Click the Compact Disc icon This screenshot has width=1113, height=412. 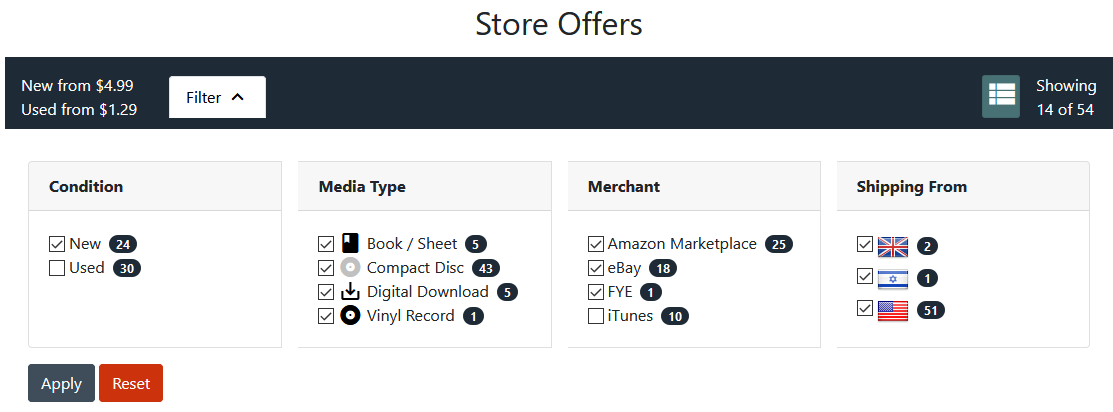[x=350, y=267]
